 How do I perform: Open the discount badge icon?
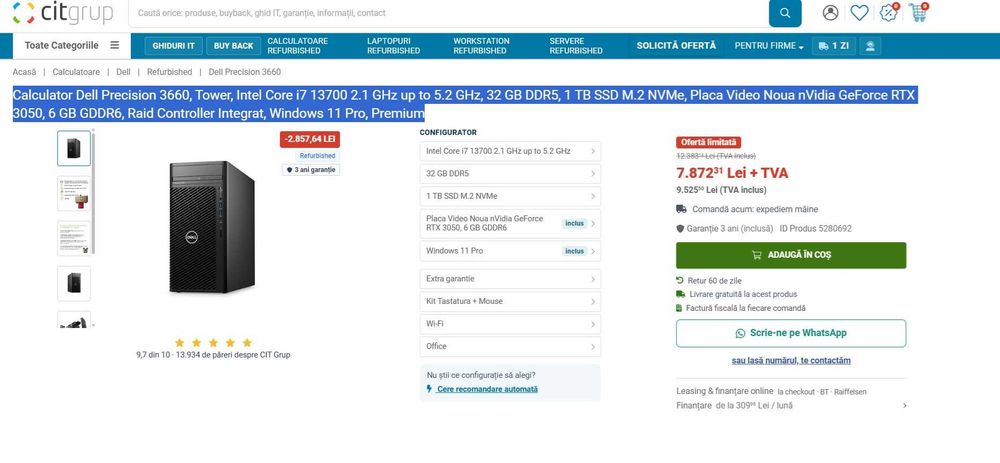pyautogui.click(x=889, y=12)
